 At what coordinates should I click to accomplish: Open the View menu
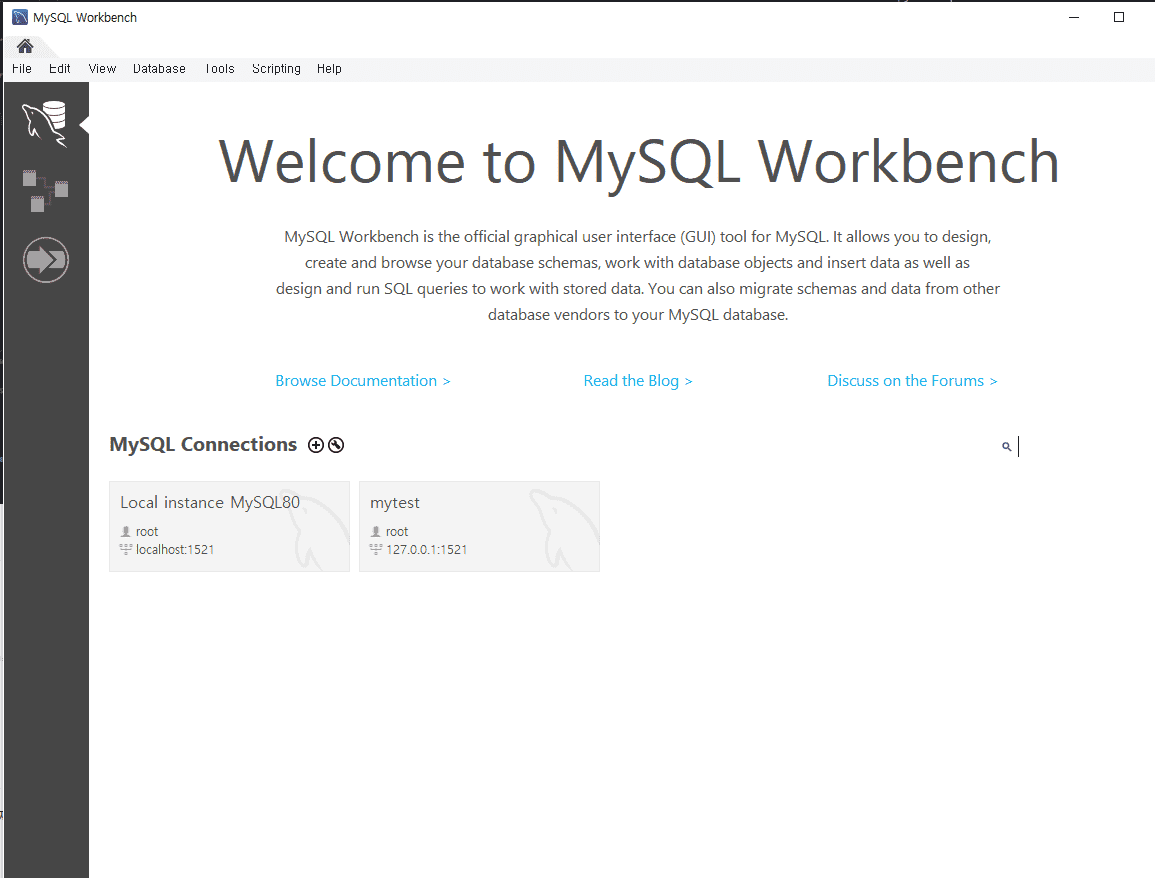click(x=102, y=69)
